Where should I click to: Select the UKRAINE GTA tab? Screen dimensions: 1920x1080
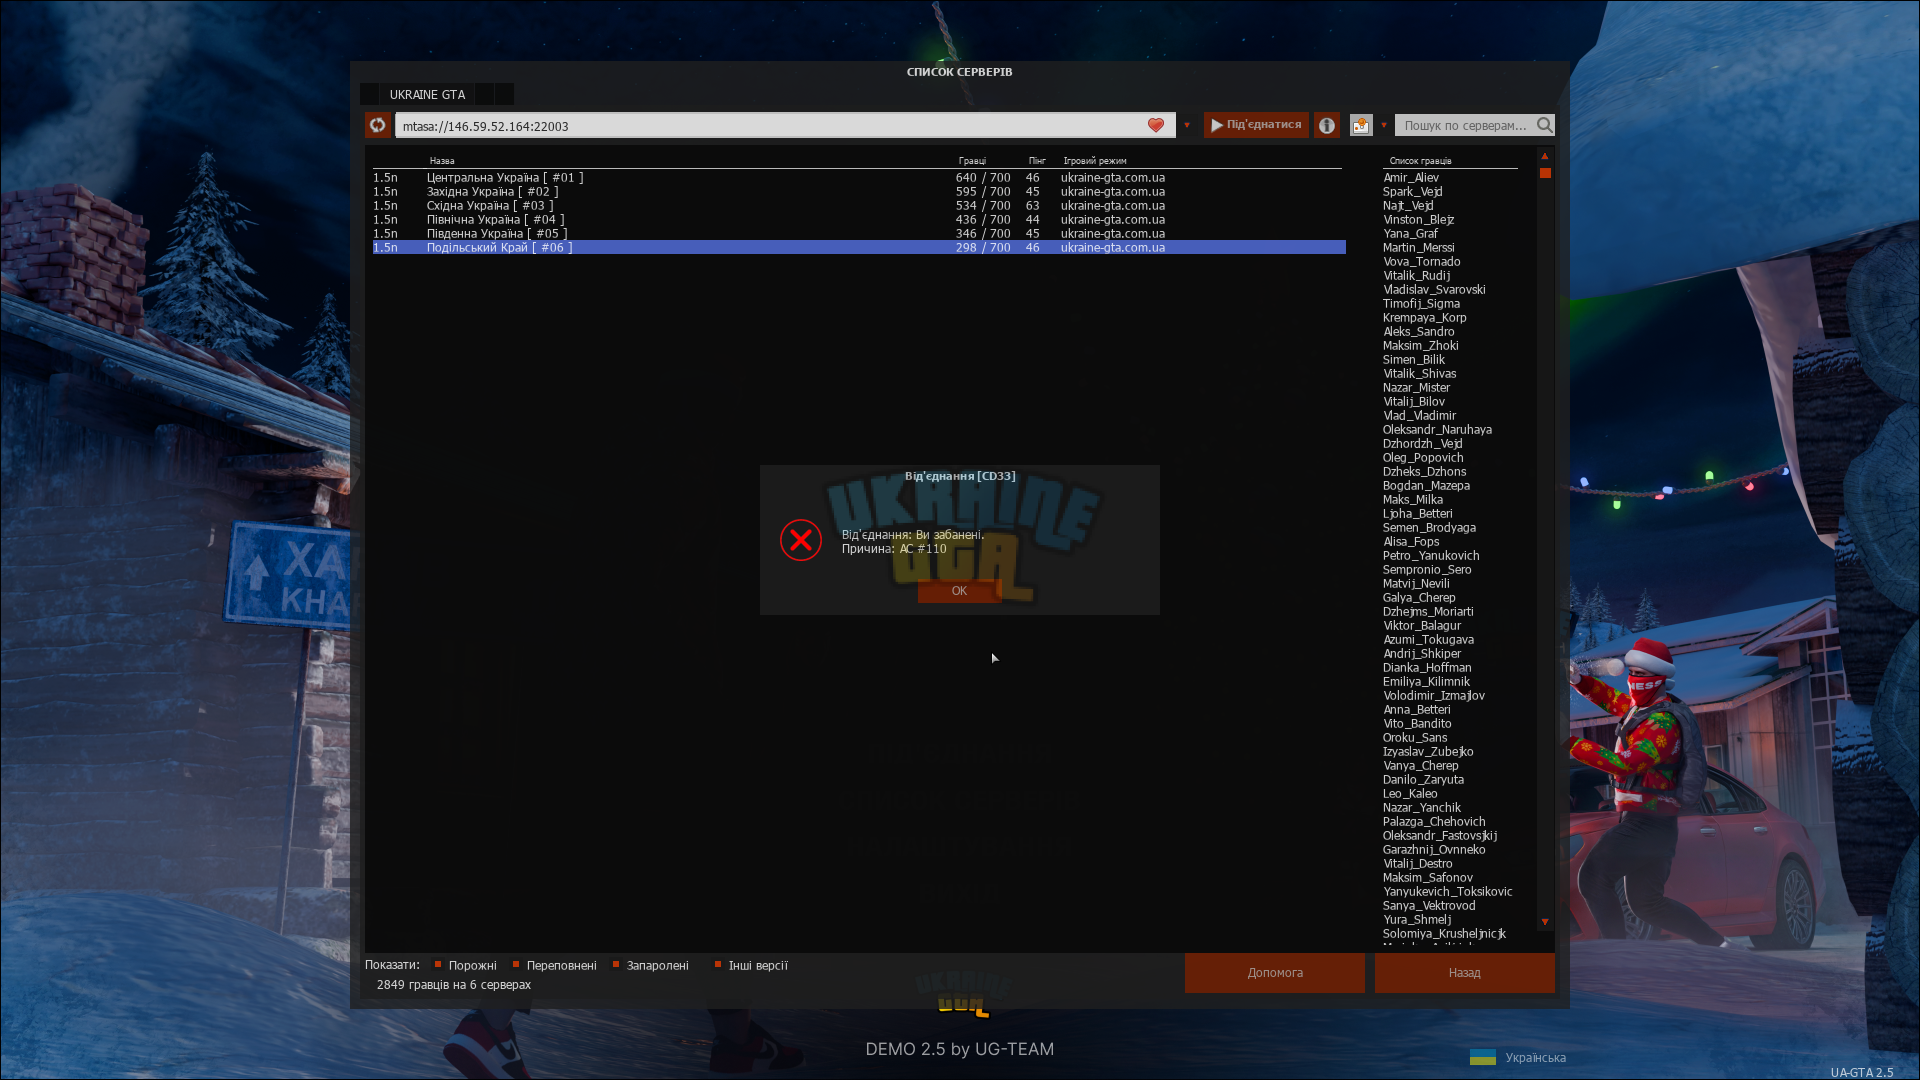click(x=427, y=94)
